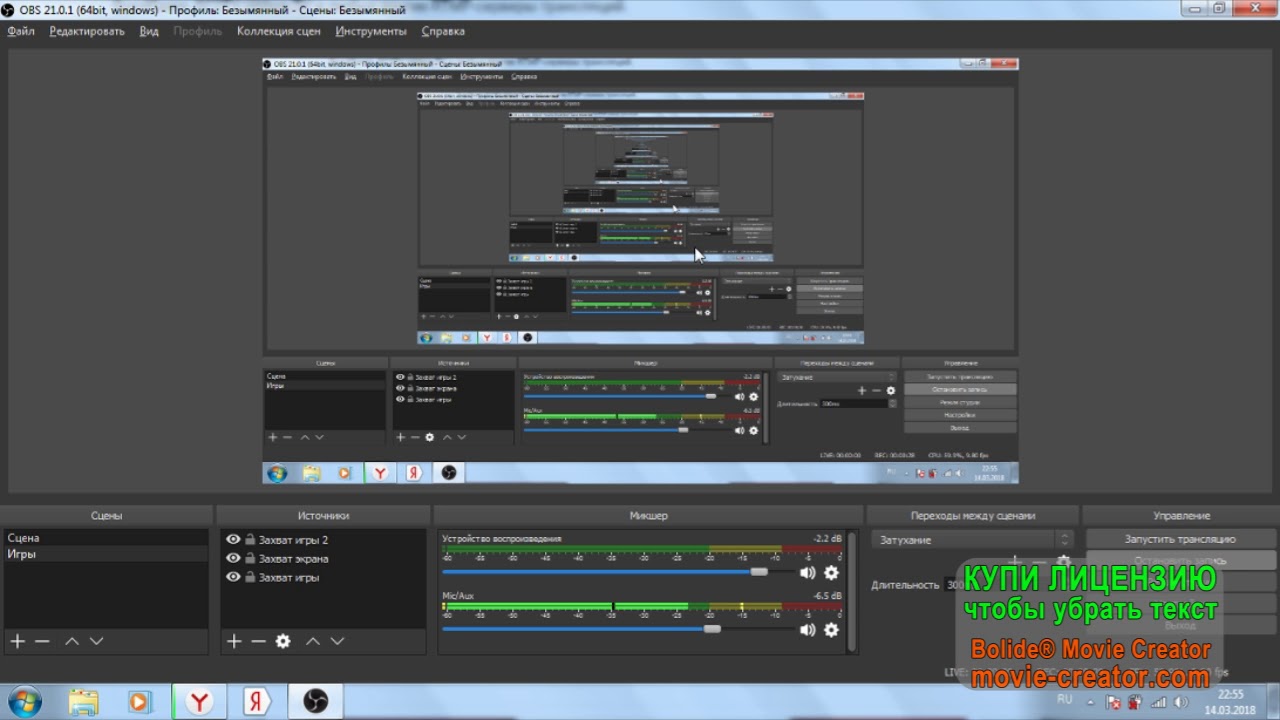The image size is (1280, 720).
Task: Click Запустить трансляцию button
Action: [x=1181, y=539]
